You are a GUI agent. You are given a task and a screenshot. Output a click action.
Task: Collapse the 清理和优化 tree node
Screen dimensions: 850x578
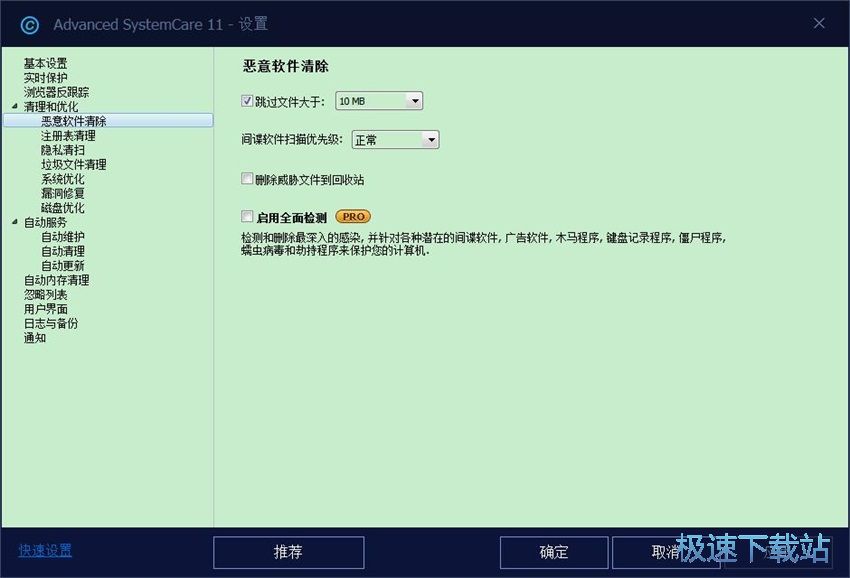[15, 106]
